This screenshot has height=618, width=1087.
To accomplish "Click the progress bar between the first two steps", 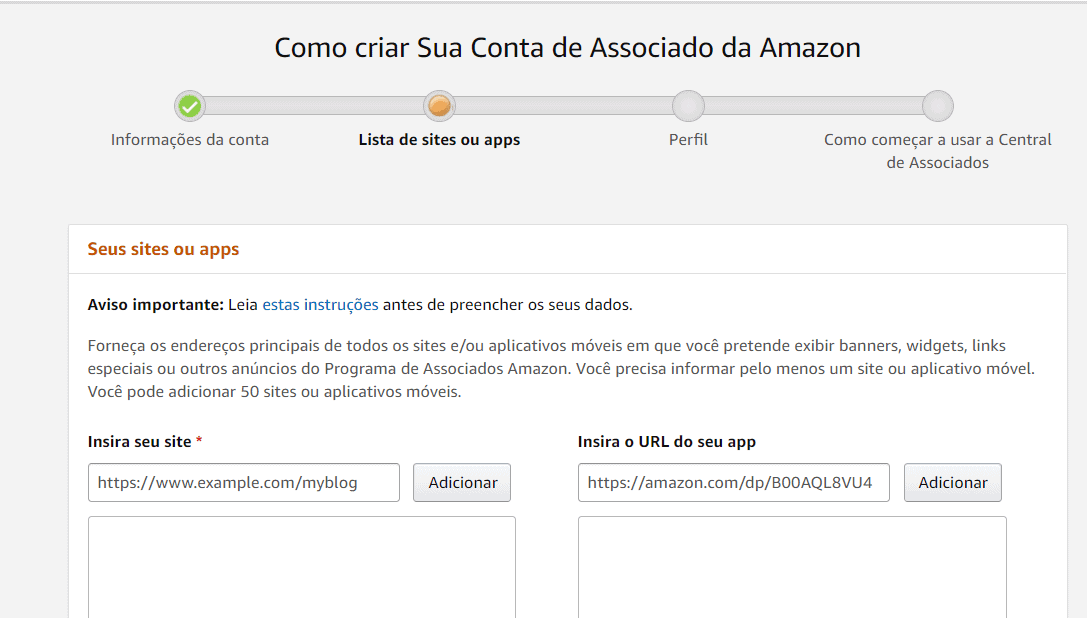I will [x=314, y=106].
